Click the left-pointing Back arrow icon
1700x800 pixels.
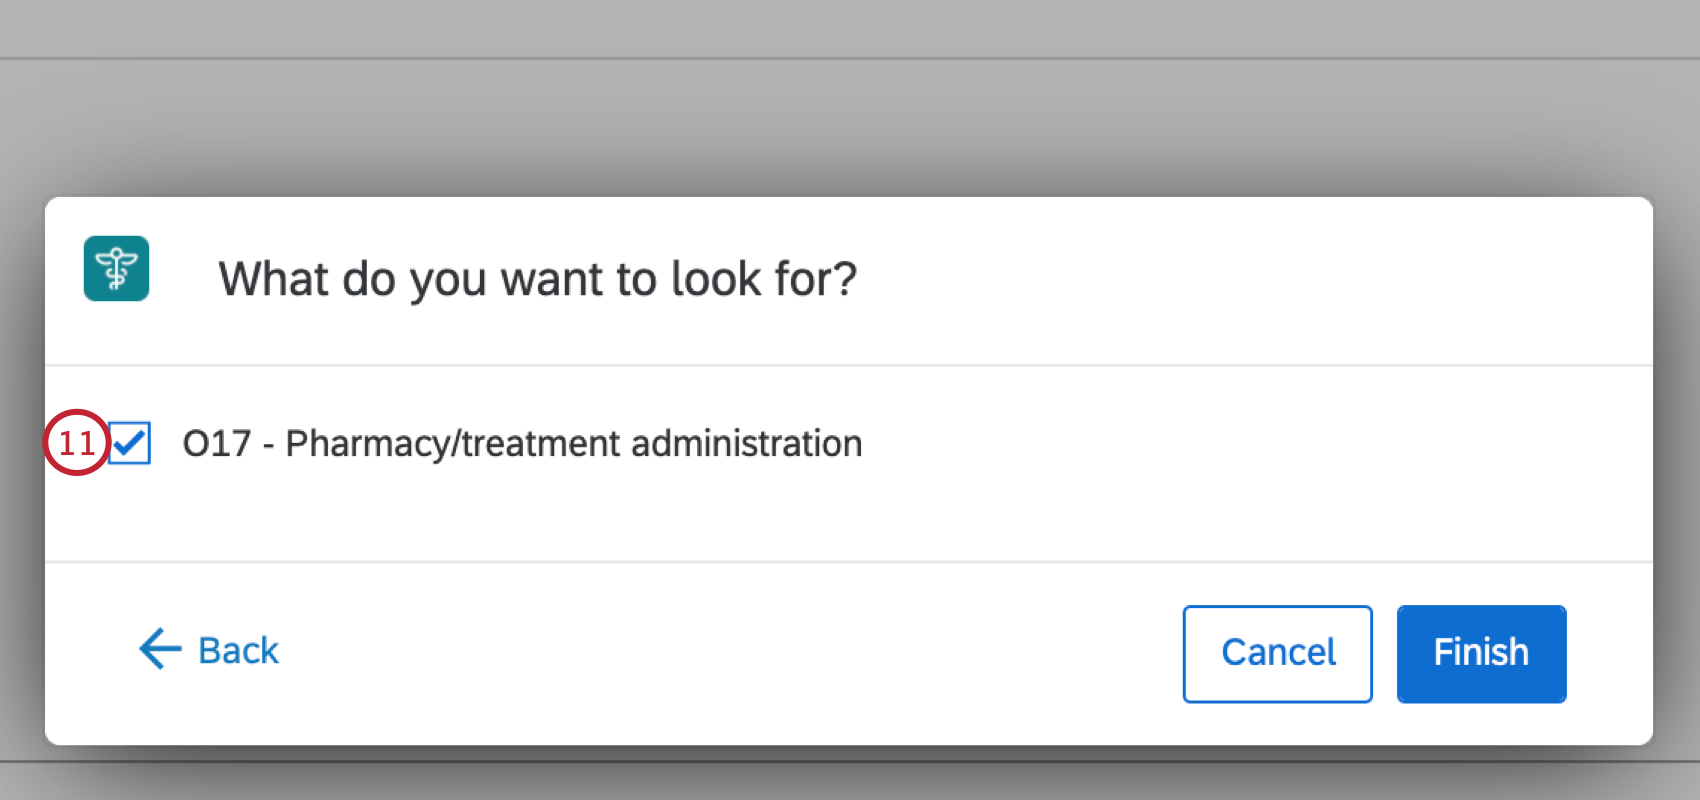[160, 649]
